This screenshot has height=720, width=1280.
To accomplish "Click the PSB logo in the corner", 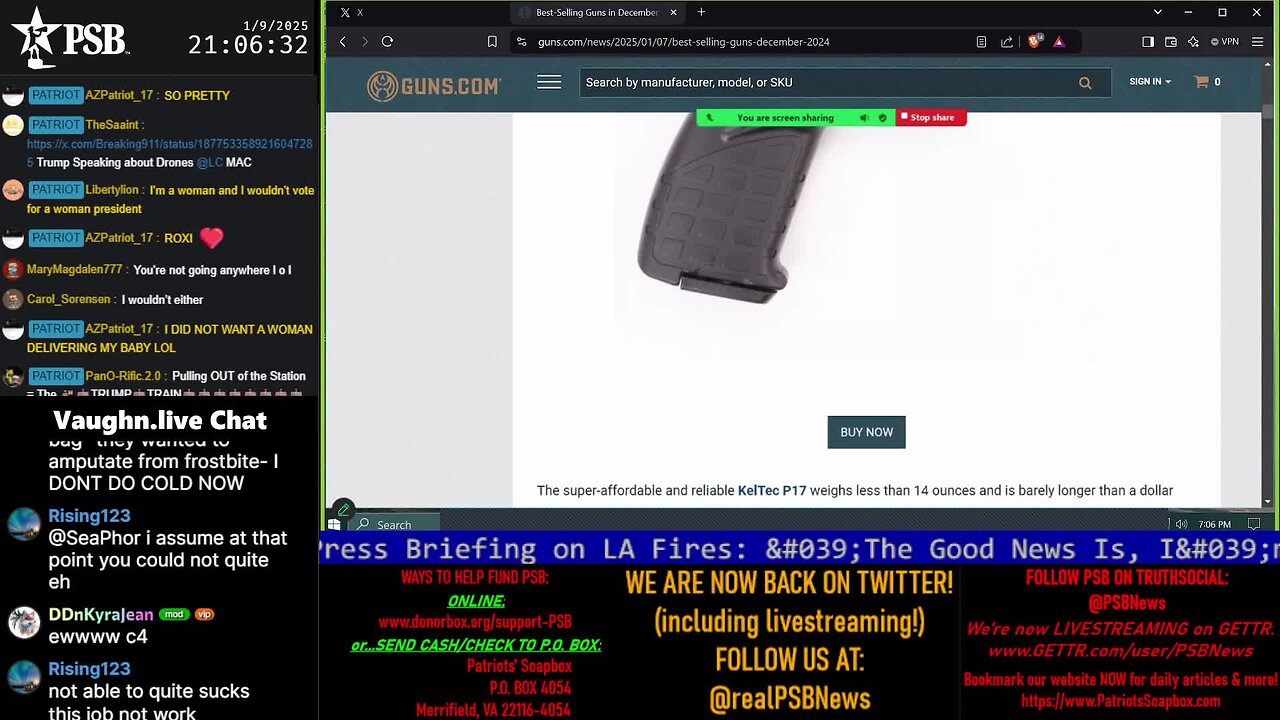I will coord(70,38).
